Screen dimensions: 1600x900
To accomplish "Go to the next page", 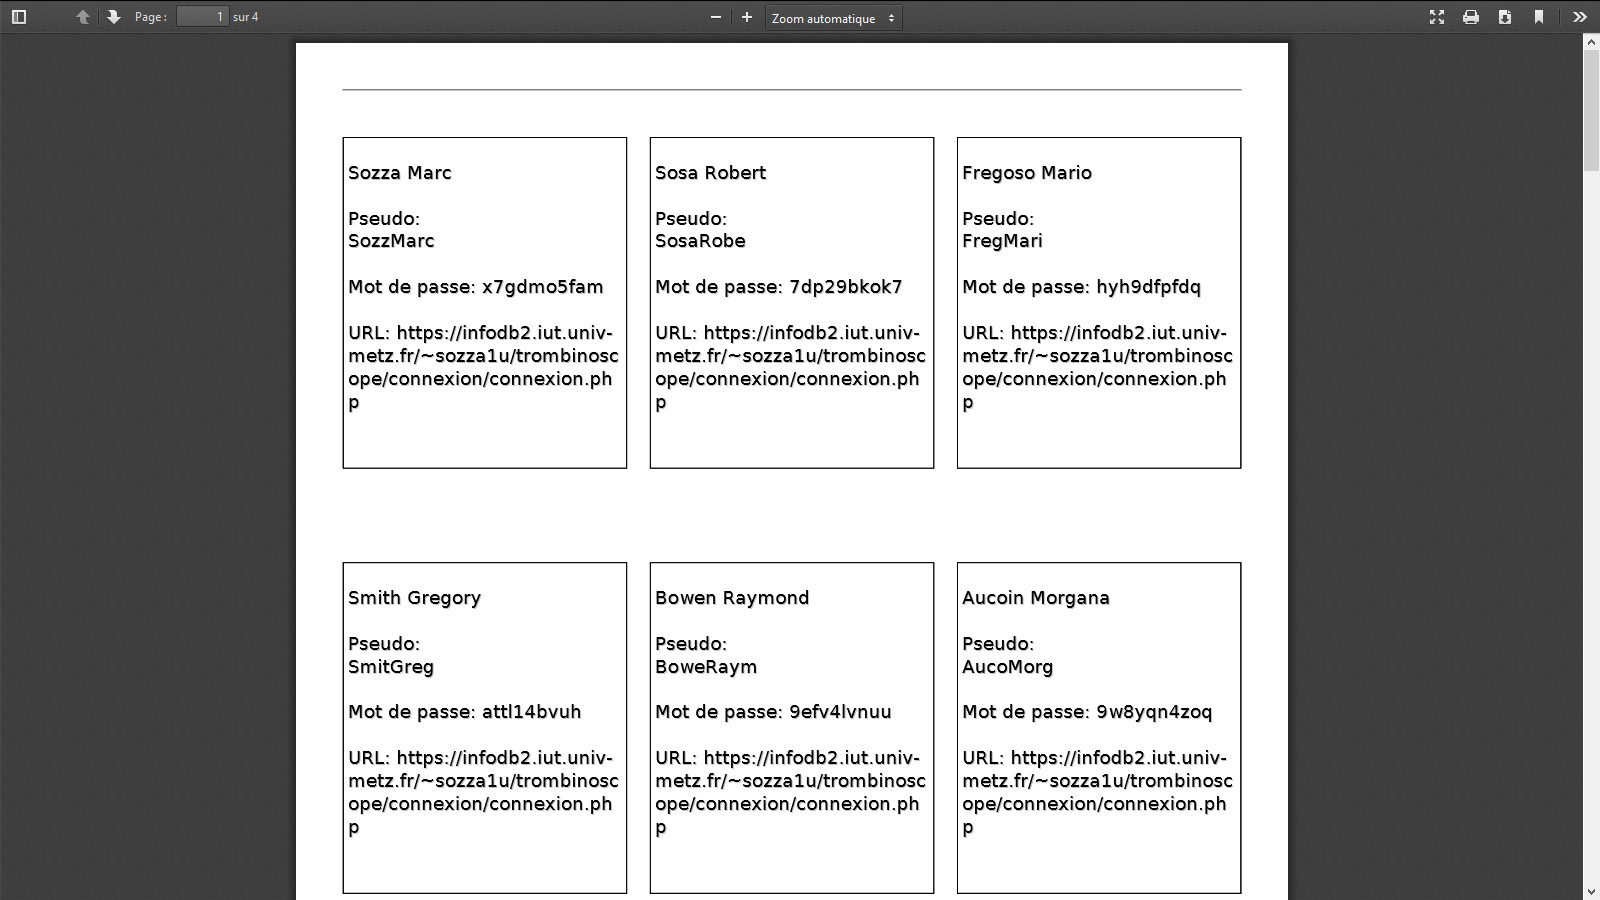I will [114, 17].
